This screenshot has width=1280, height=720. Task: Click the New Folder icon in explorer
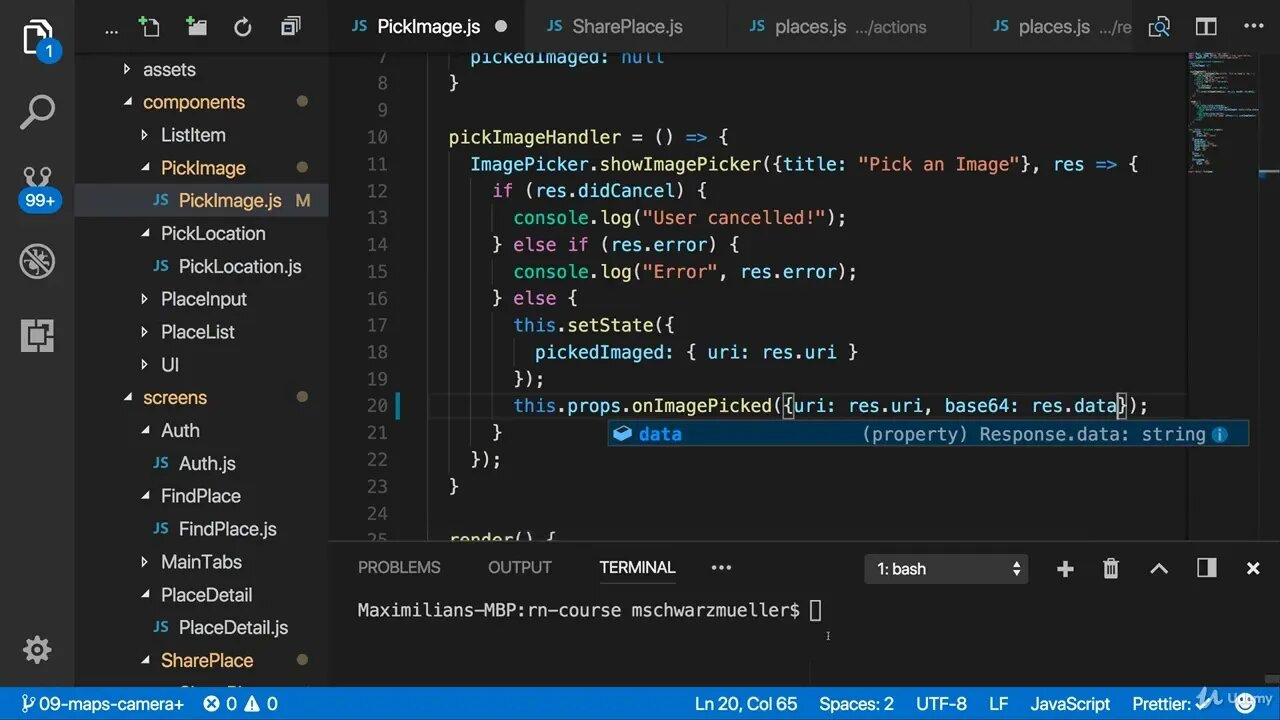[196, 27]
